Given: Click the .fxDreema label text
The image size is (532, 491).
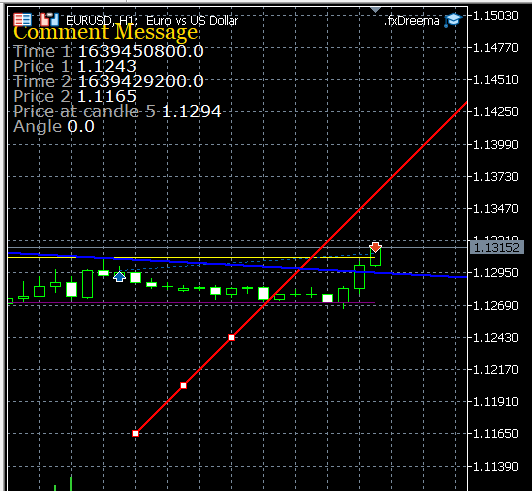Looking at the screenshot, I should [412, 21].
